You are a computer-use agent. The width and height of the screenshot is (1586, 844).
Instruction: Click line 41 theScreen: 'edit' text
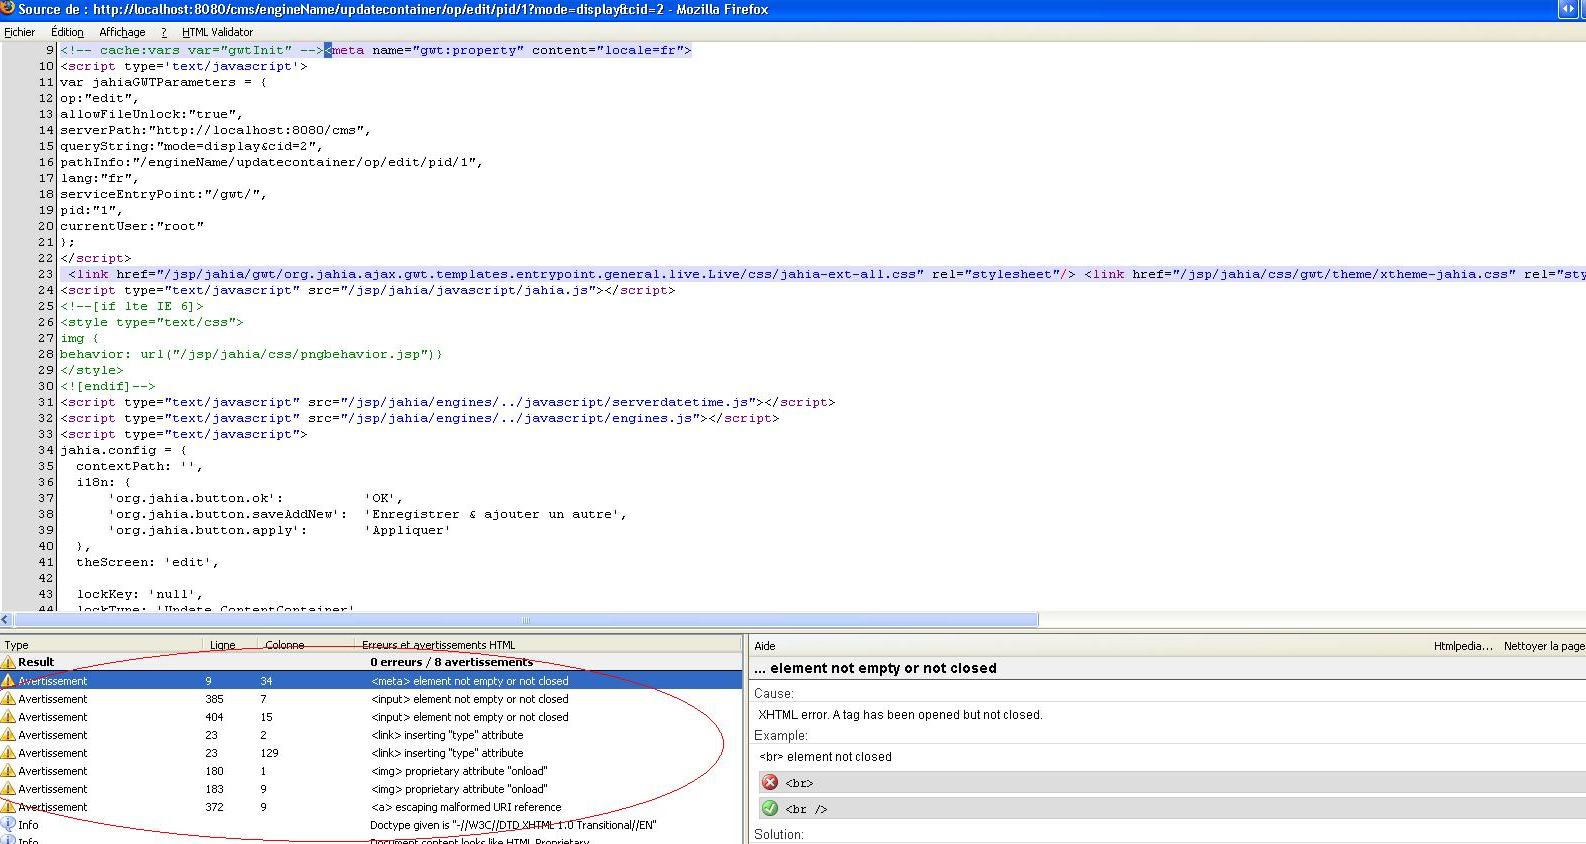click(x=147, y=562)
